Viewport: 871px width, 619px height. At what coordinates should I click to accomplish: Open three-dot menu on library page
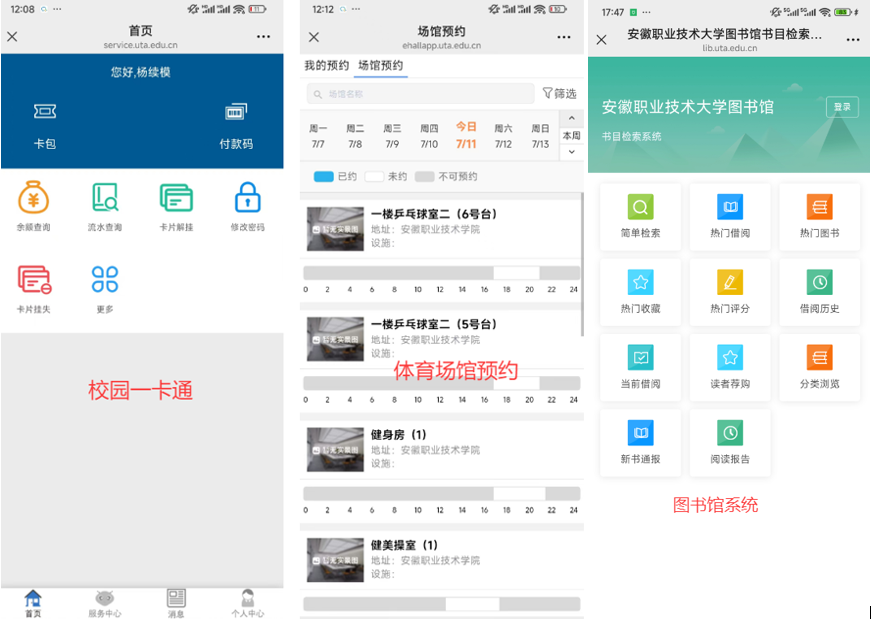pyautogui.click(x=853, y=40)
